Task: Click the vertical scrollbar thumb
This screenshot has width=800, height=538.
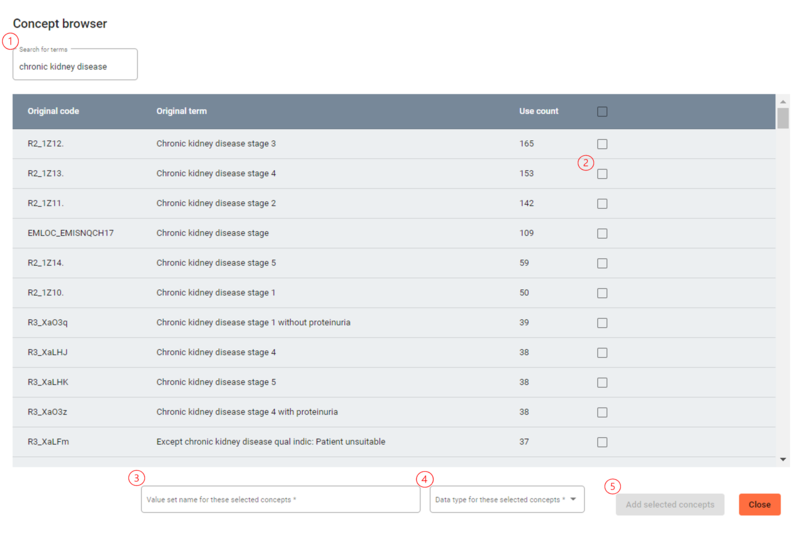Action: coord(783,118)
